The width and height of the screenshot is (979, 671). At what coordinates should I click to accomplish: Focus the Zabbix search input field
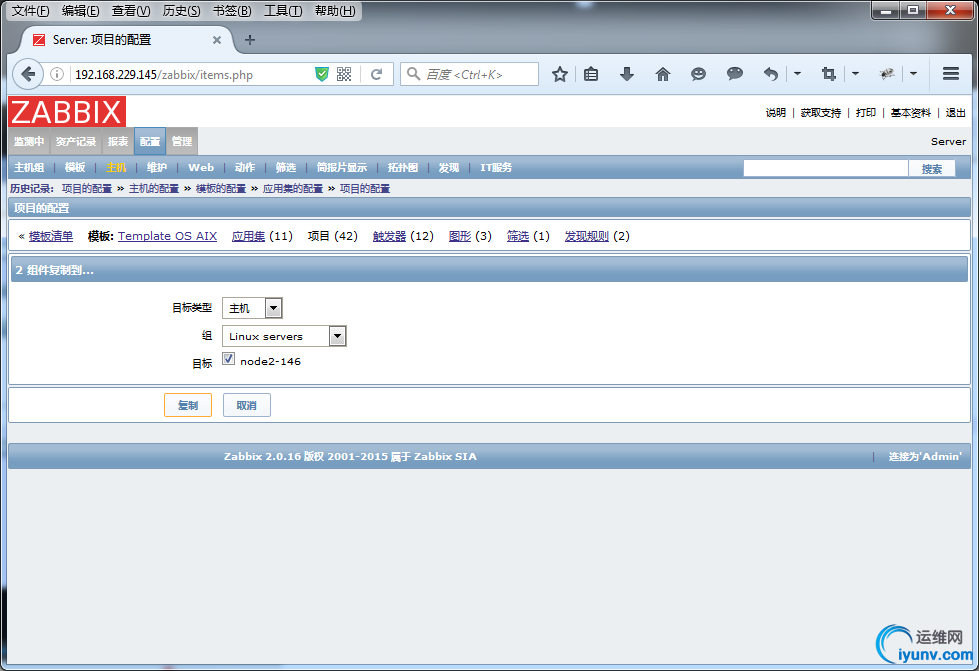pos(825,169)
